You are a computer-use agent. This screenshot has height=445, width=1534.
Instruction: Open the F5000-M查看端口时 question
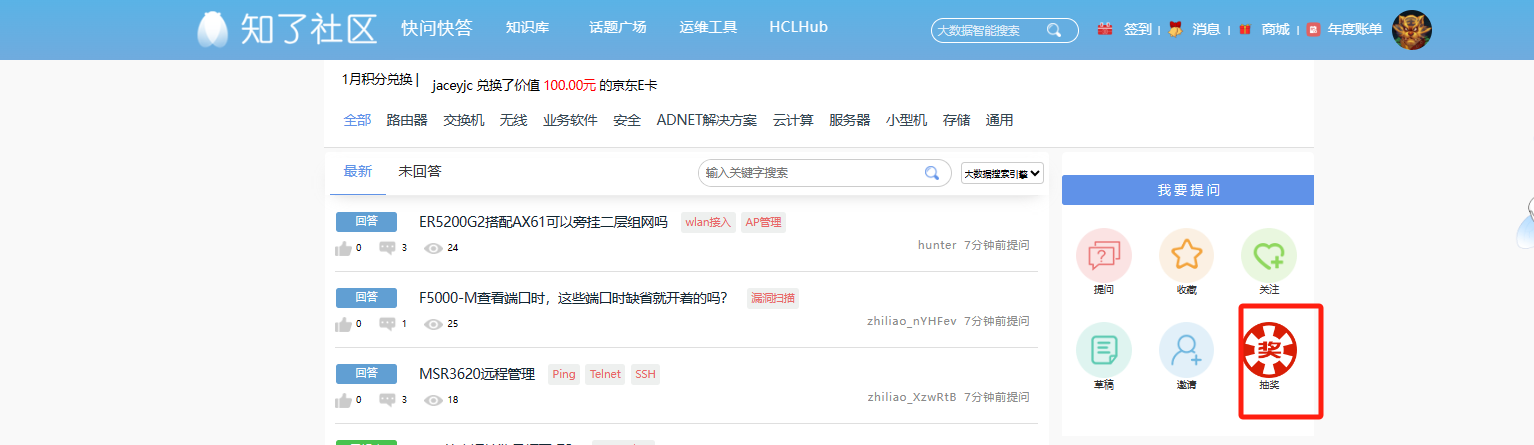(573, 298)
